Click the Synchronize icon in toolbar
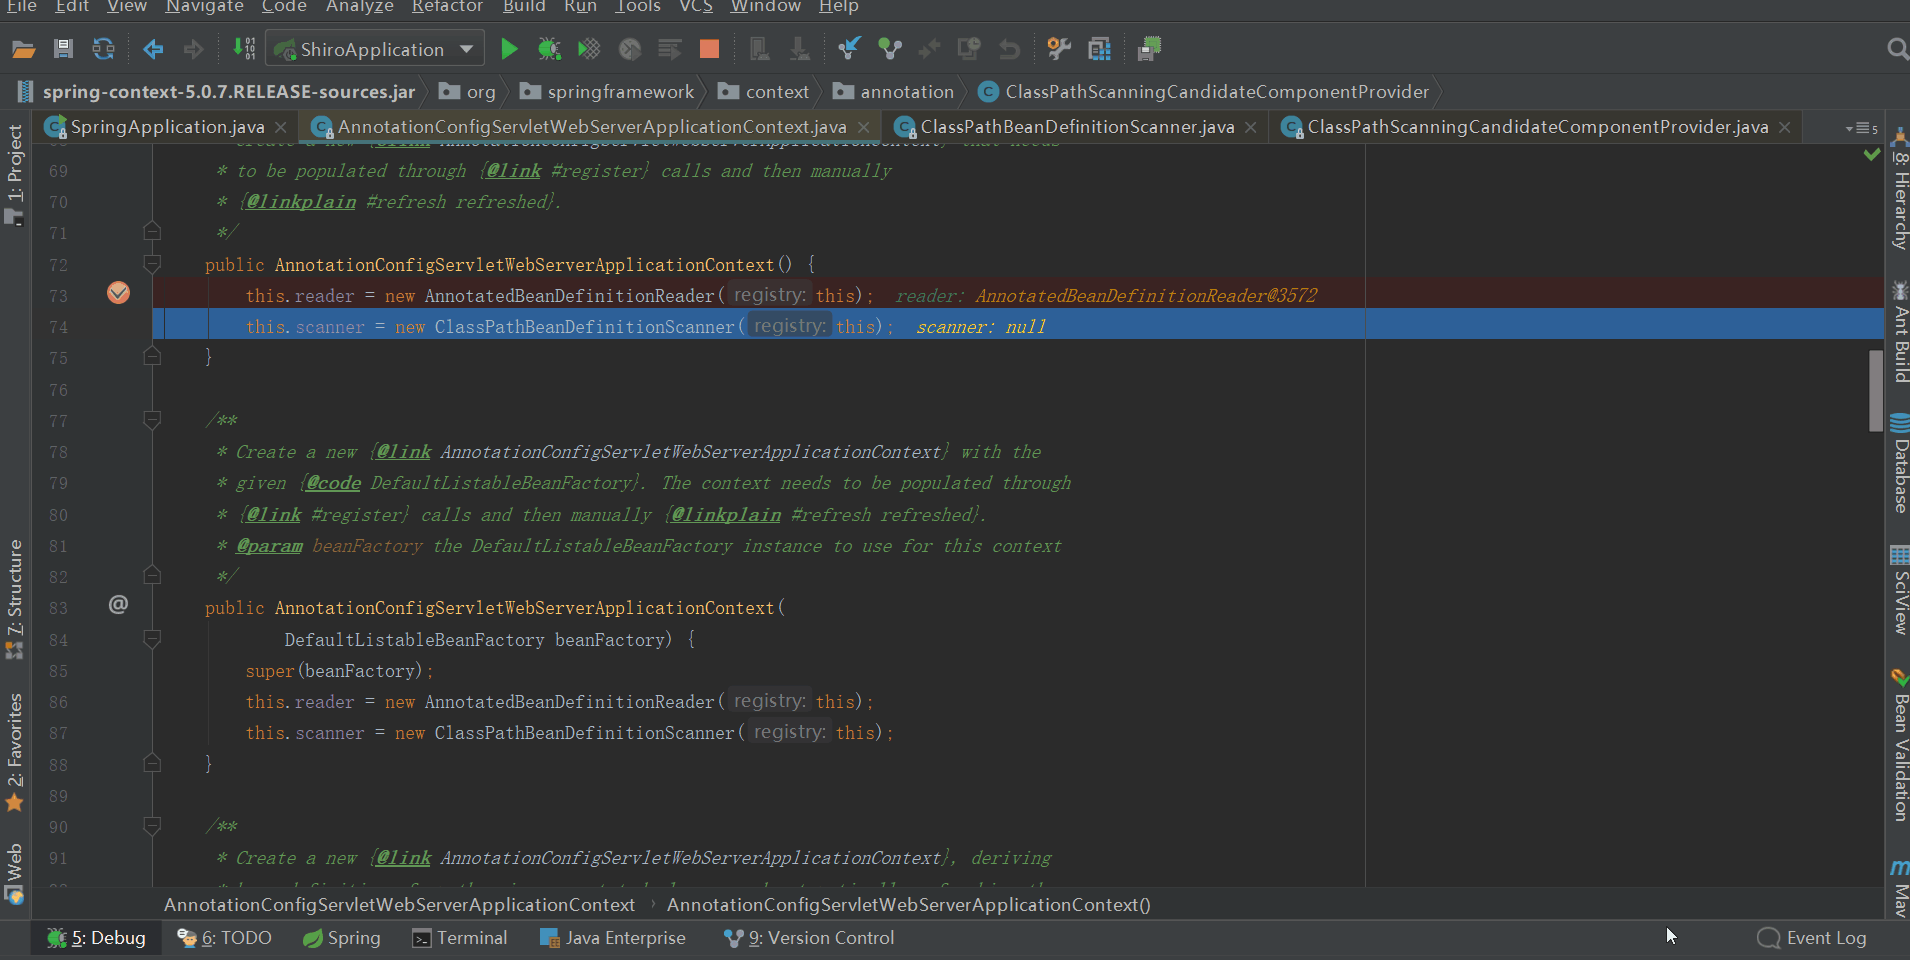This screenshot has height=960, width=1910. pyautogui.click(x=103, y=49)
